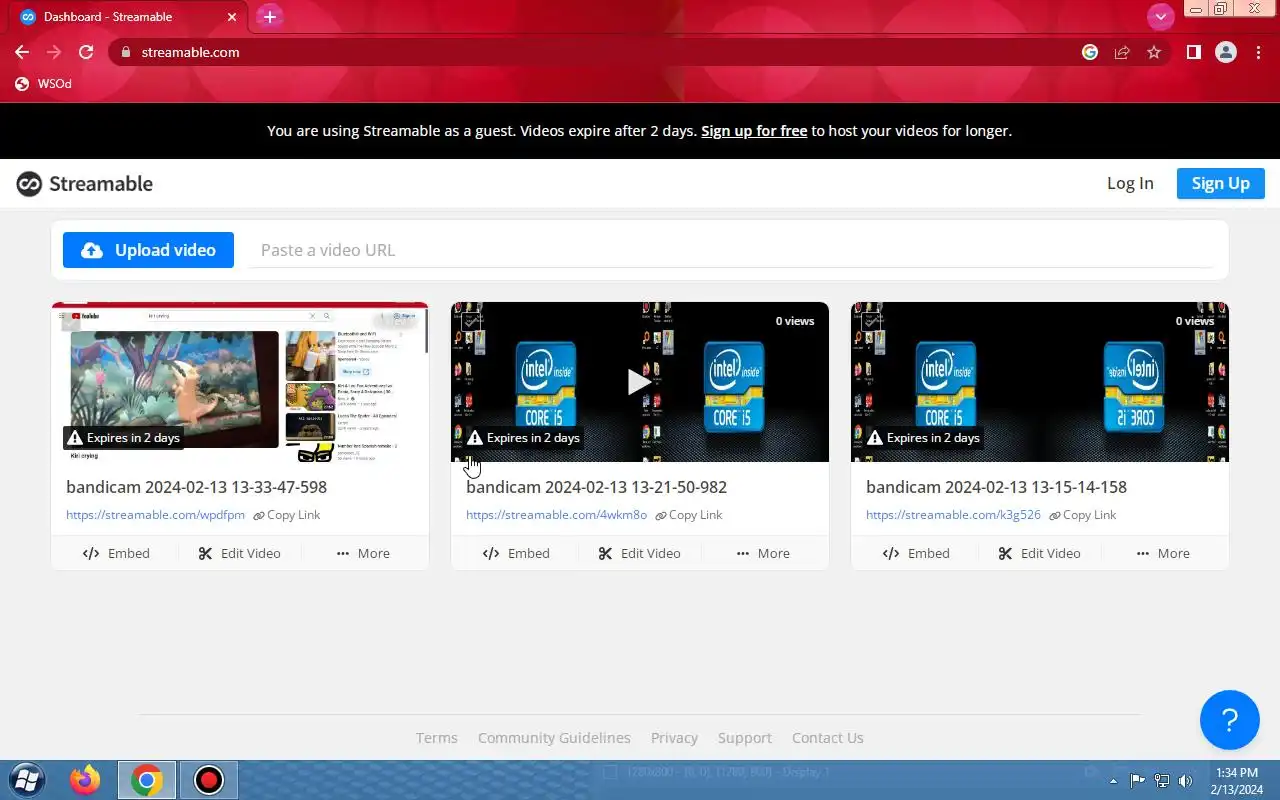Open the Log In link

tap(1130, 183)
